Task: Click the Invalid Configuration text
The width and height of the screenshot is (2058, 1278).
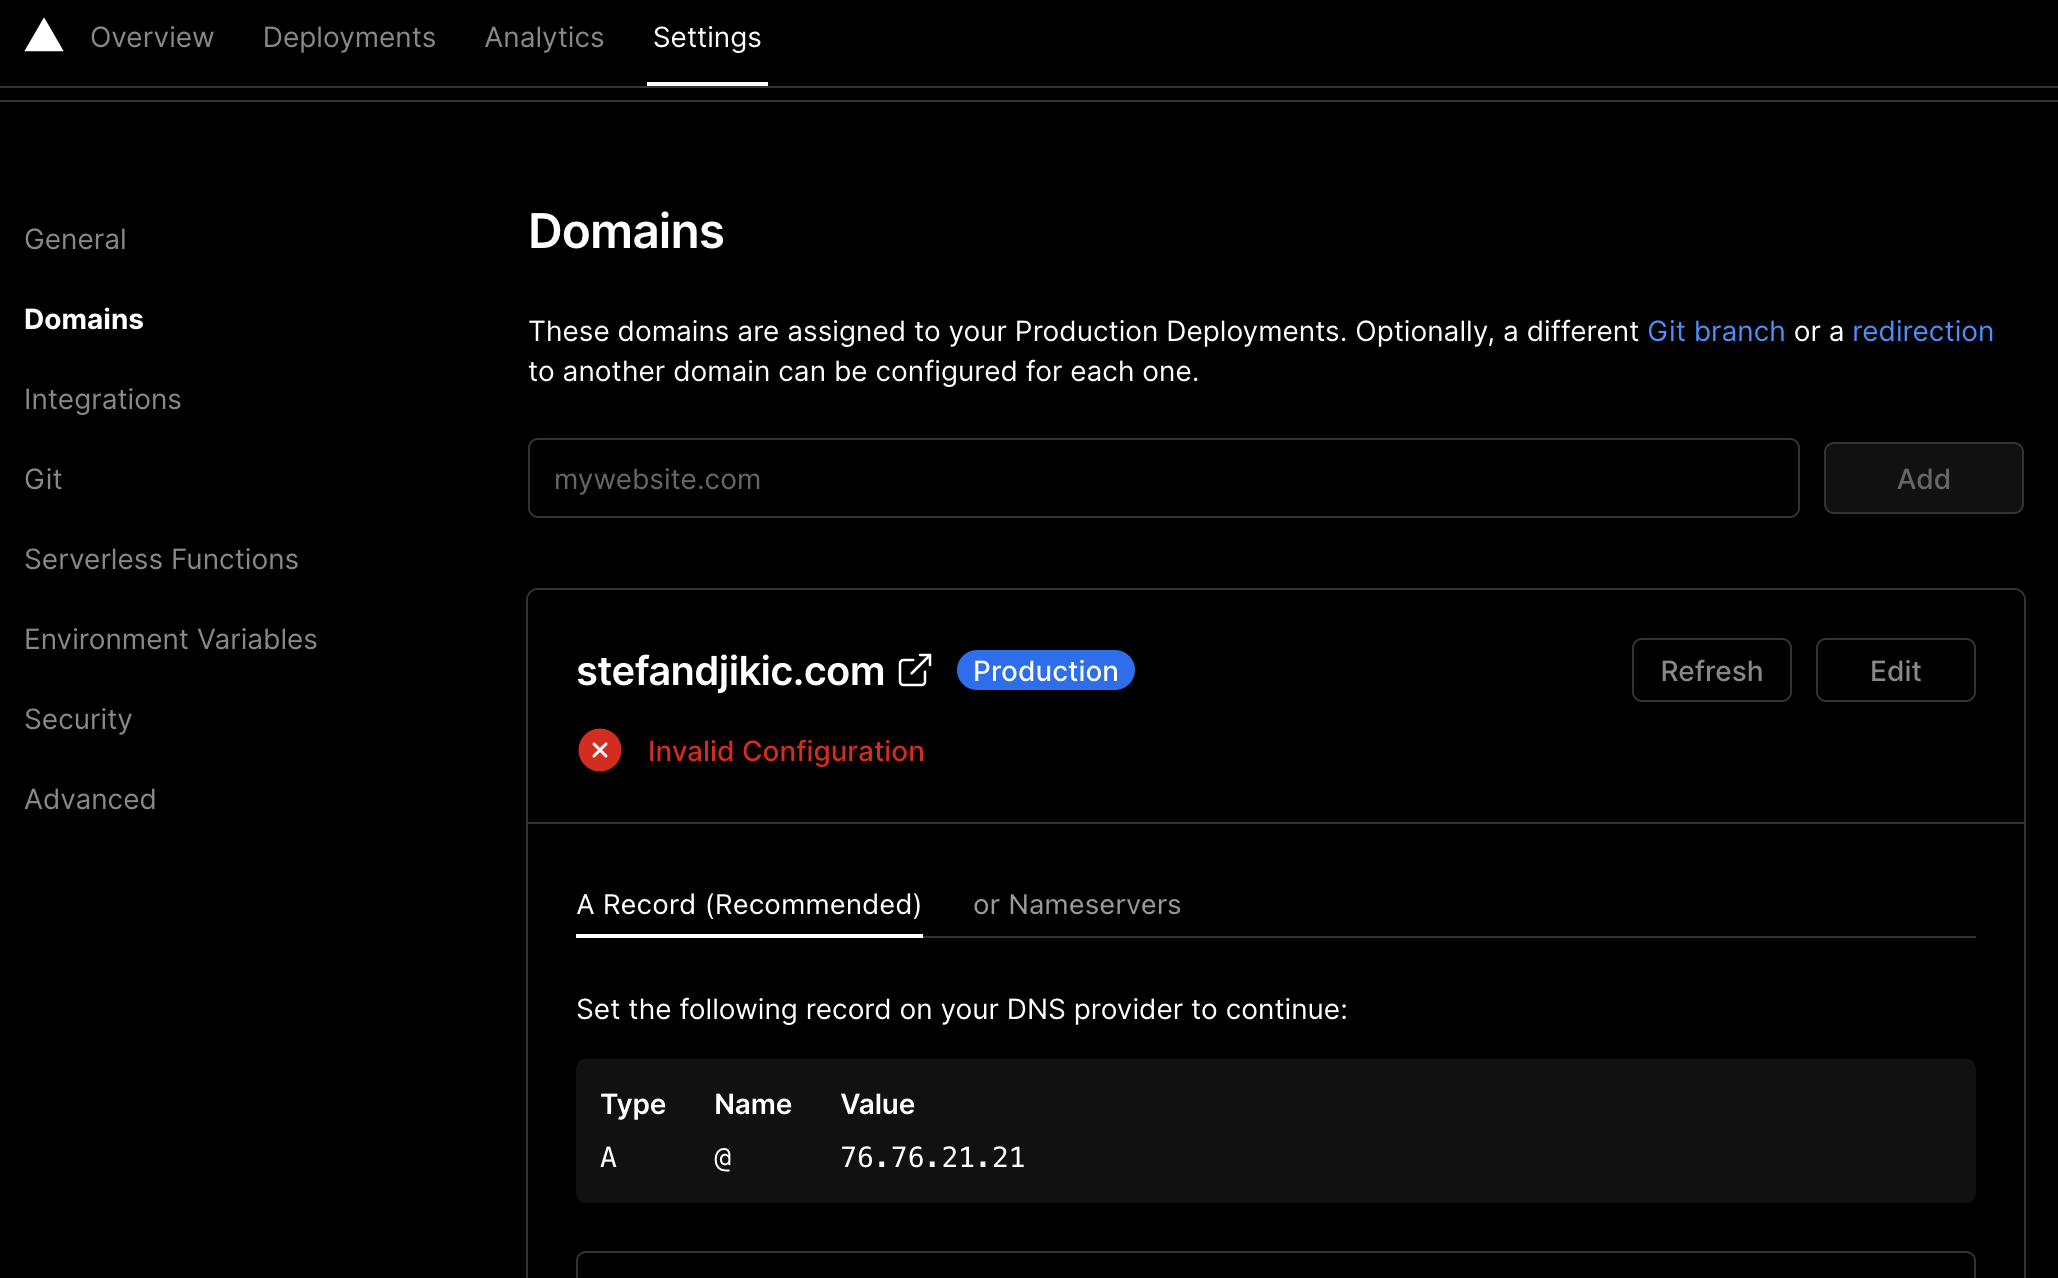Action: 786,751
